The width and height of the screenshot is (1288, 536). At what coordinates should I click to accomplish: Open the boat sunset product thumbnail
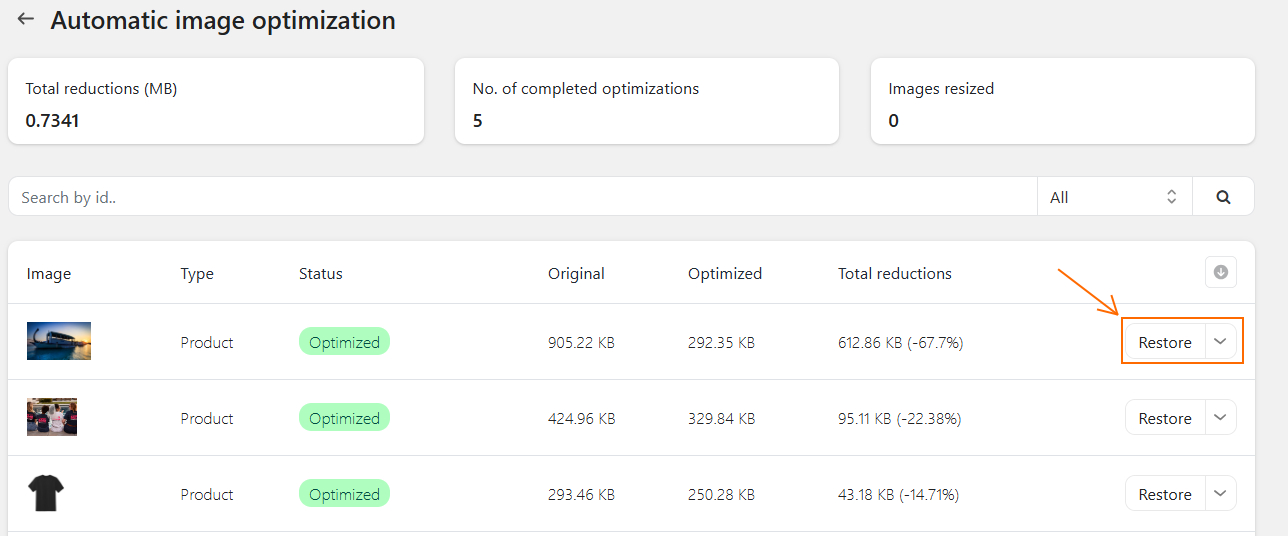pos(59,341)
